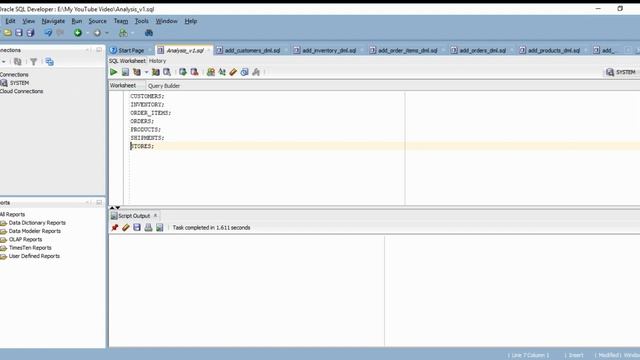
Task: Click the Refresh icon in Connections panel
Action: [x=18, y=62]
